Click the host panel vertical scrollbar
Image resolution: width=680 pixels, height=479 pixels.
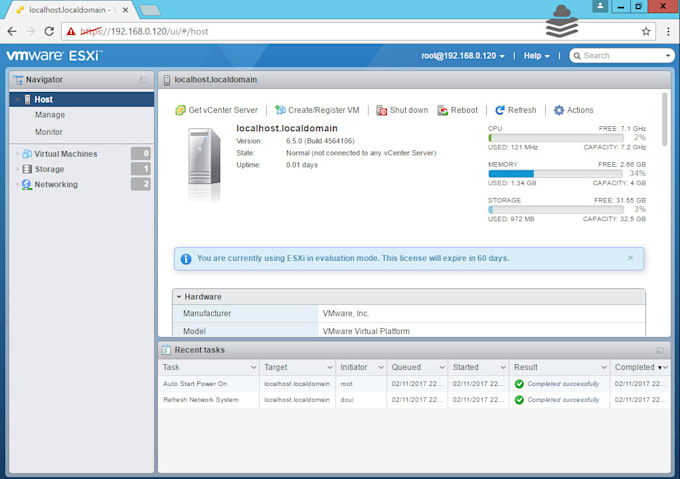click(x=664, y=119)
